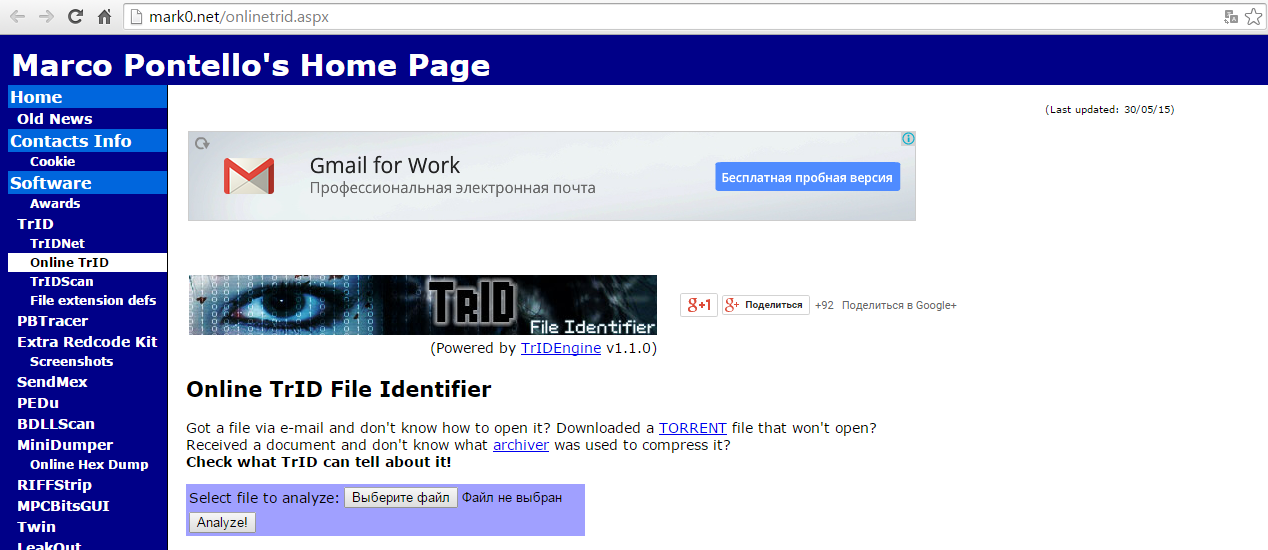Click the Check what TrID can tell text
This screenshot has width=1268, height=550.
click(x=319, y=463)
